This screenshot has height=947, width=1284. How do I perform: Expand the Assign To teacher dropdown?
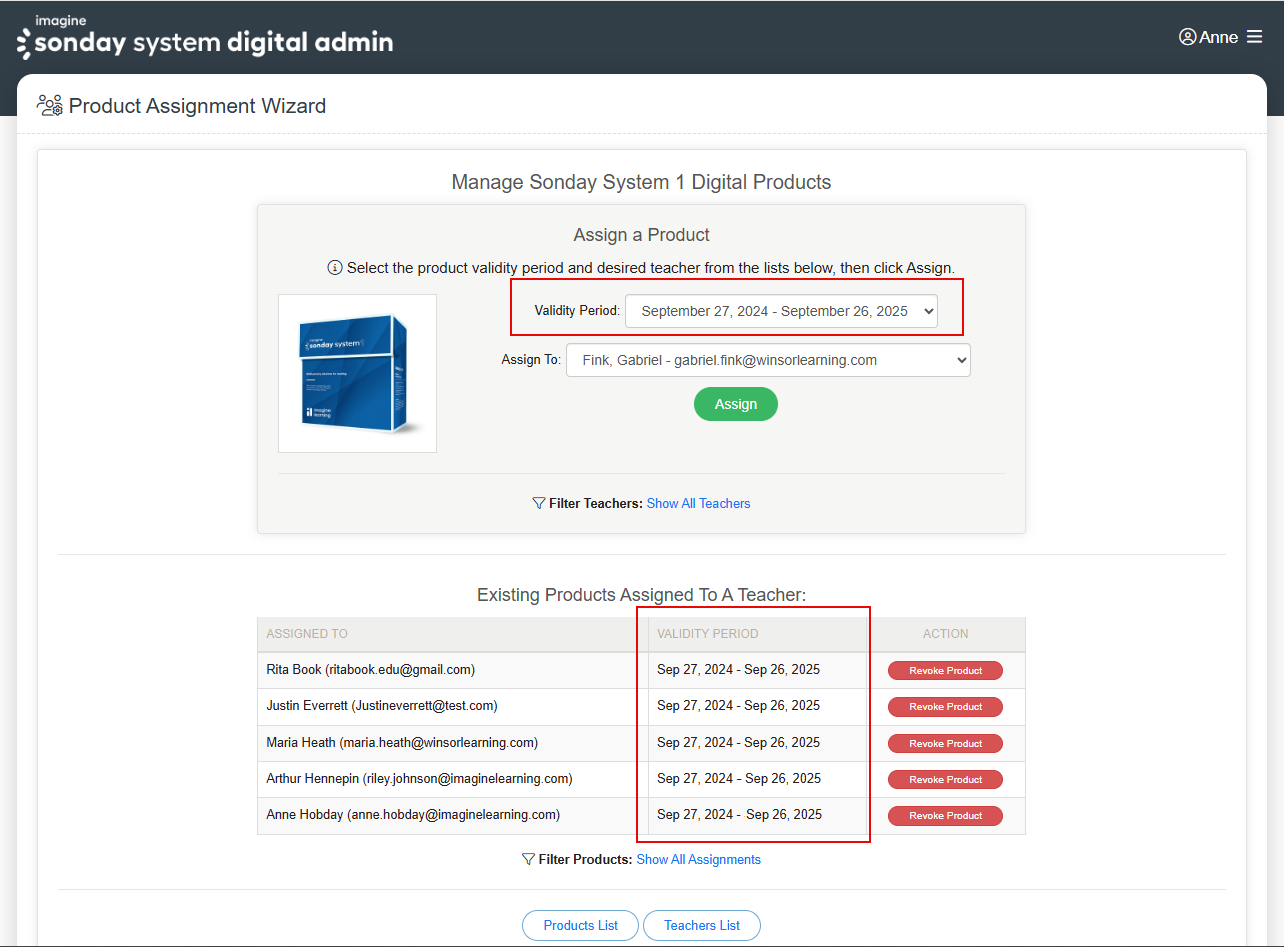click(x=768, y=360)
